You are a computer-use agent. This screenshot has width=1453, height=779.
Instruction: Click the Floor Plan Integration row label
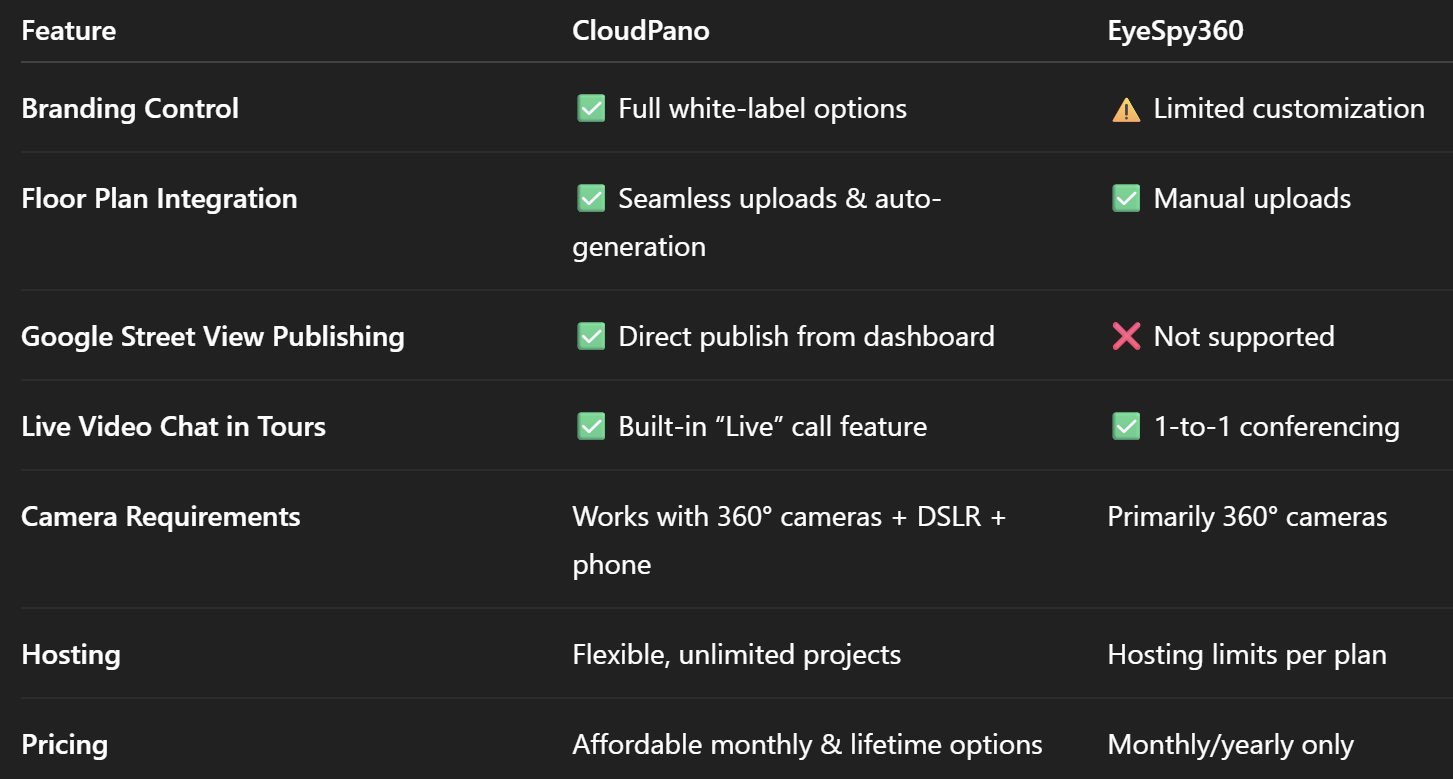pyautogui.click(x=159, y=198)
